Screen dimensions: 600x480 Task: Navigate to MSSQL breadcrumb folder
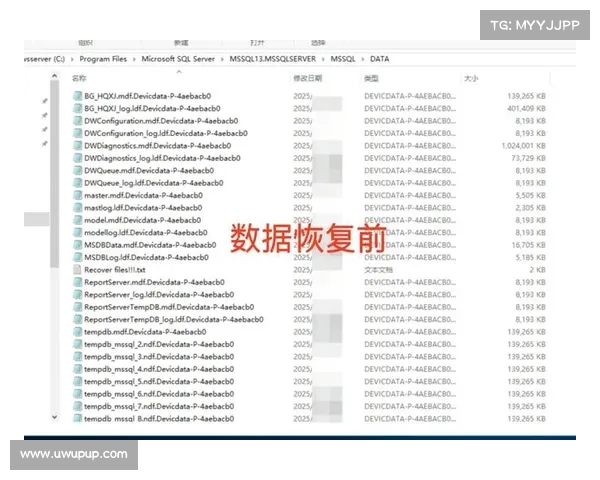point(343,59)
